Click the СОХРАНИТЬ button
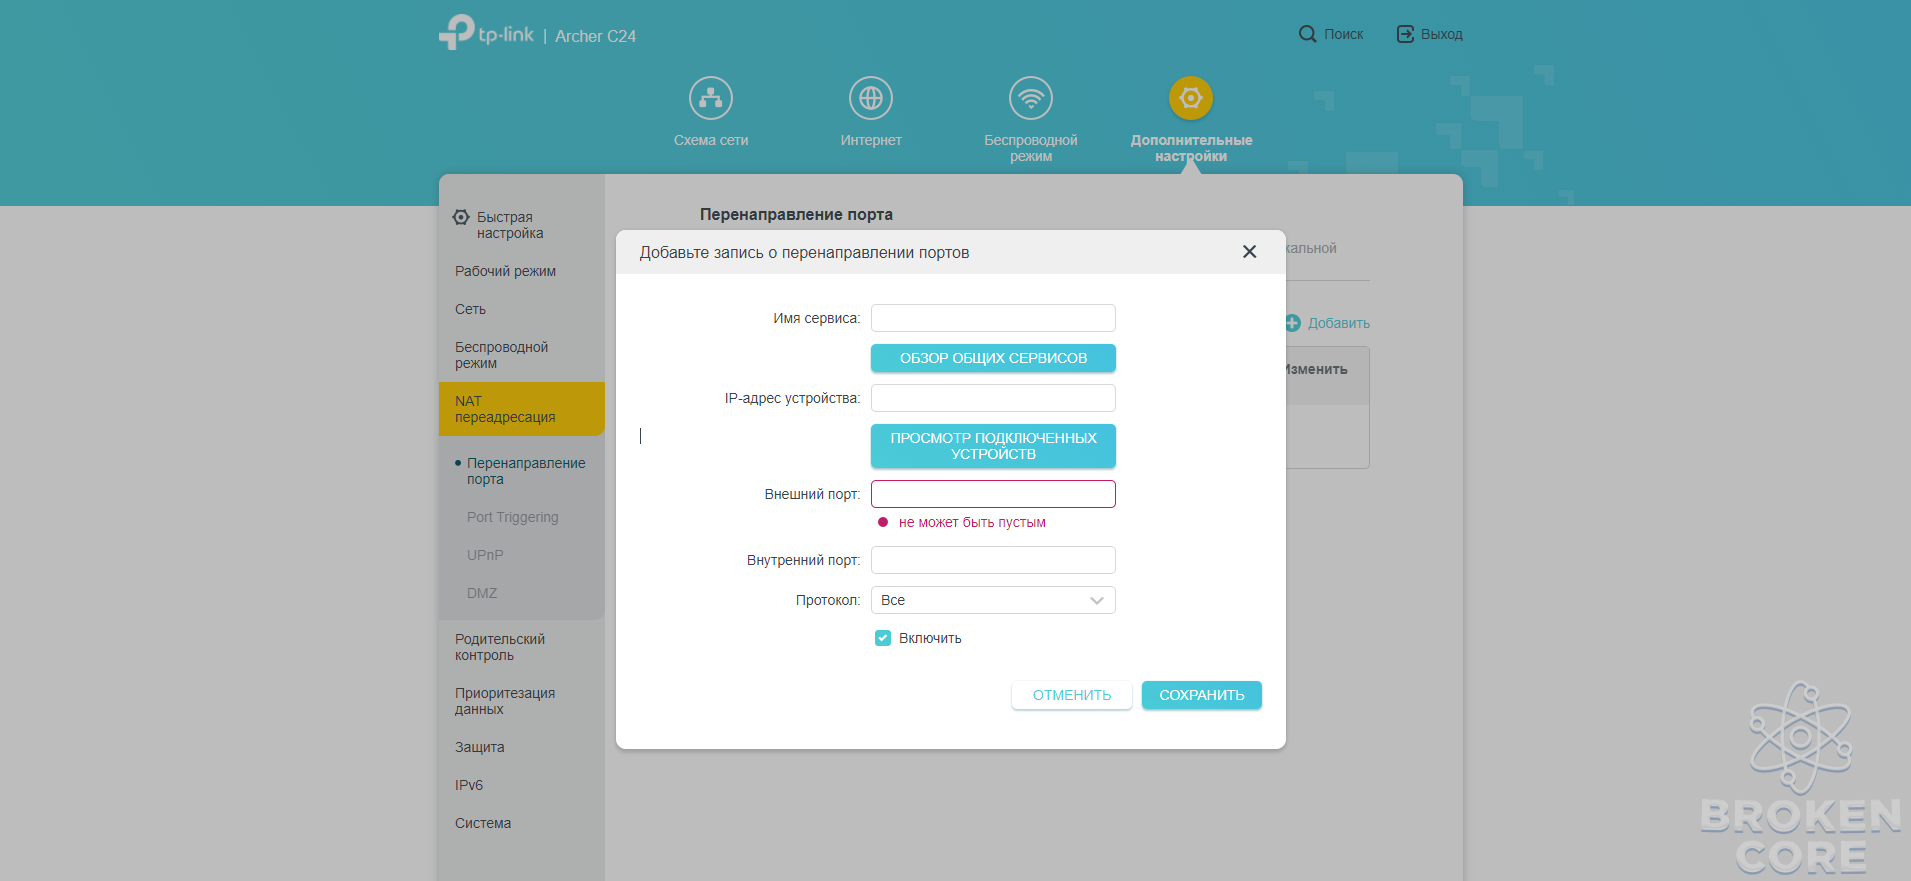 coord(1202,695)
